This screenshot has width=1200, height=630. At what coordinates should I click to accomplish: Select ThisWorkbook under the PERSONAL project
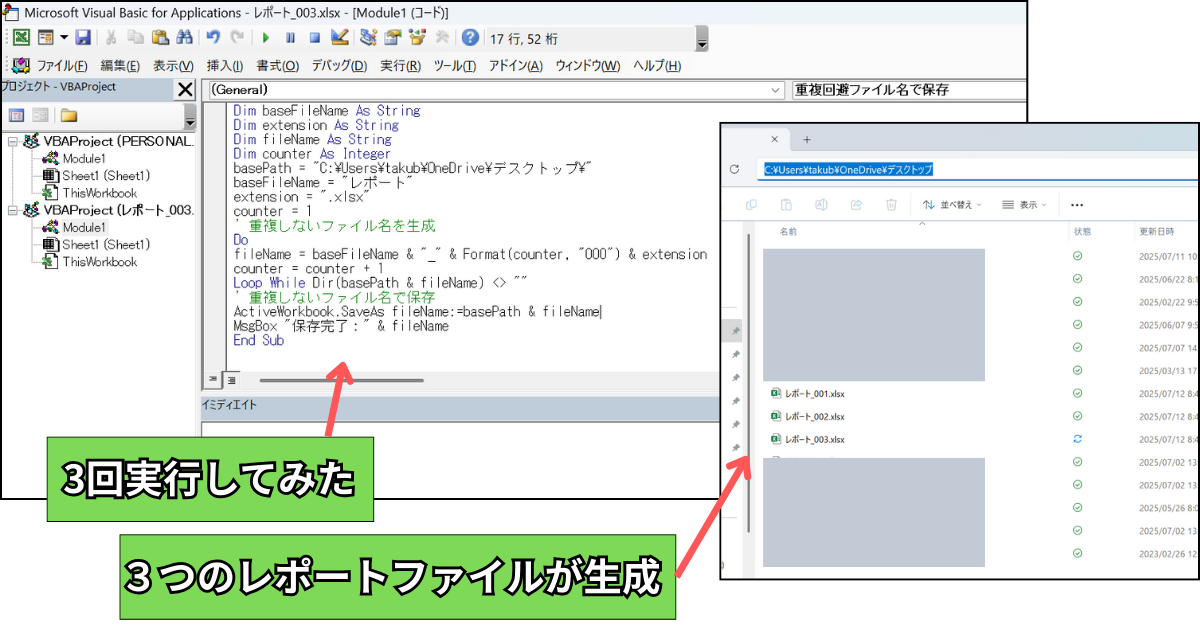pyautogui.click(x=90, y=193)
